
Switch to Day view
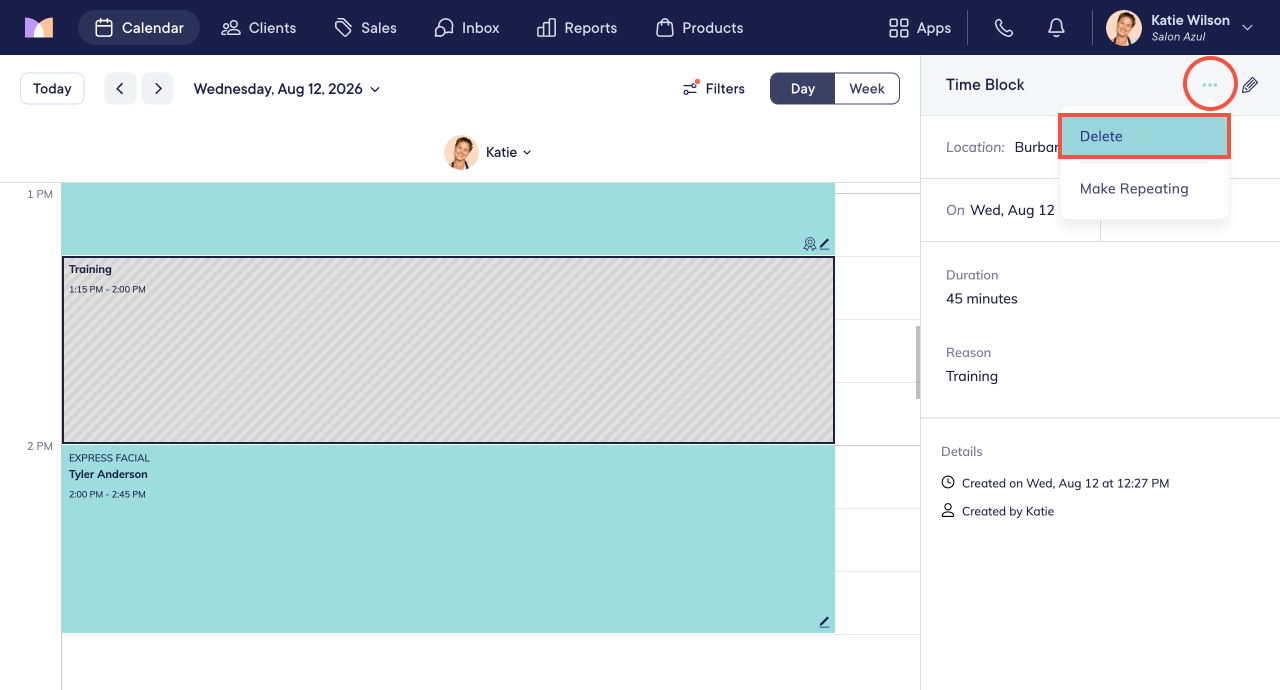(802, 88)
